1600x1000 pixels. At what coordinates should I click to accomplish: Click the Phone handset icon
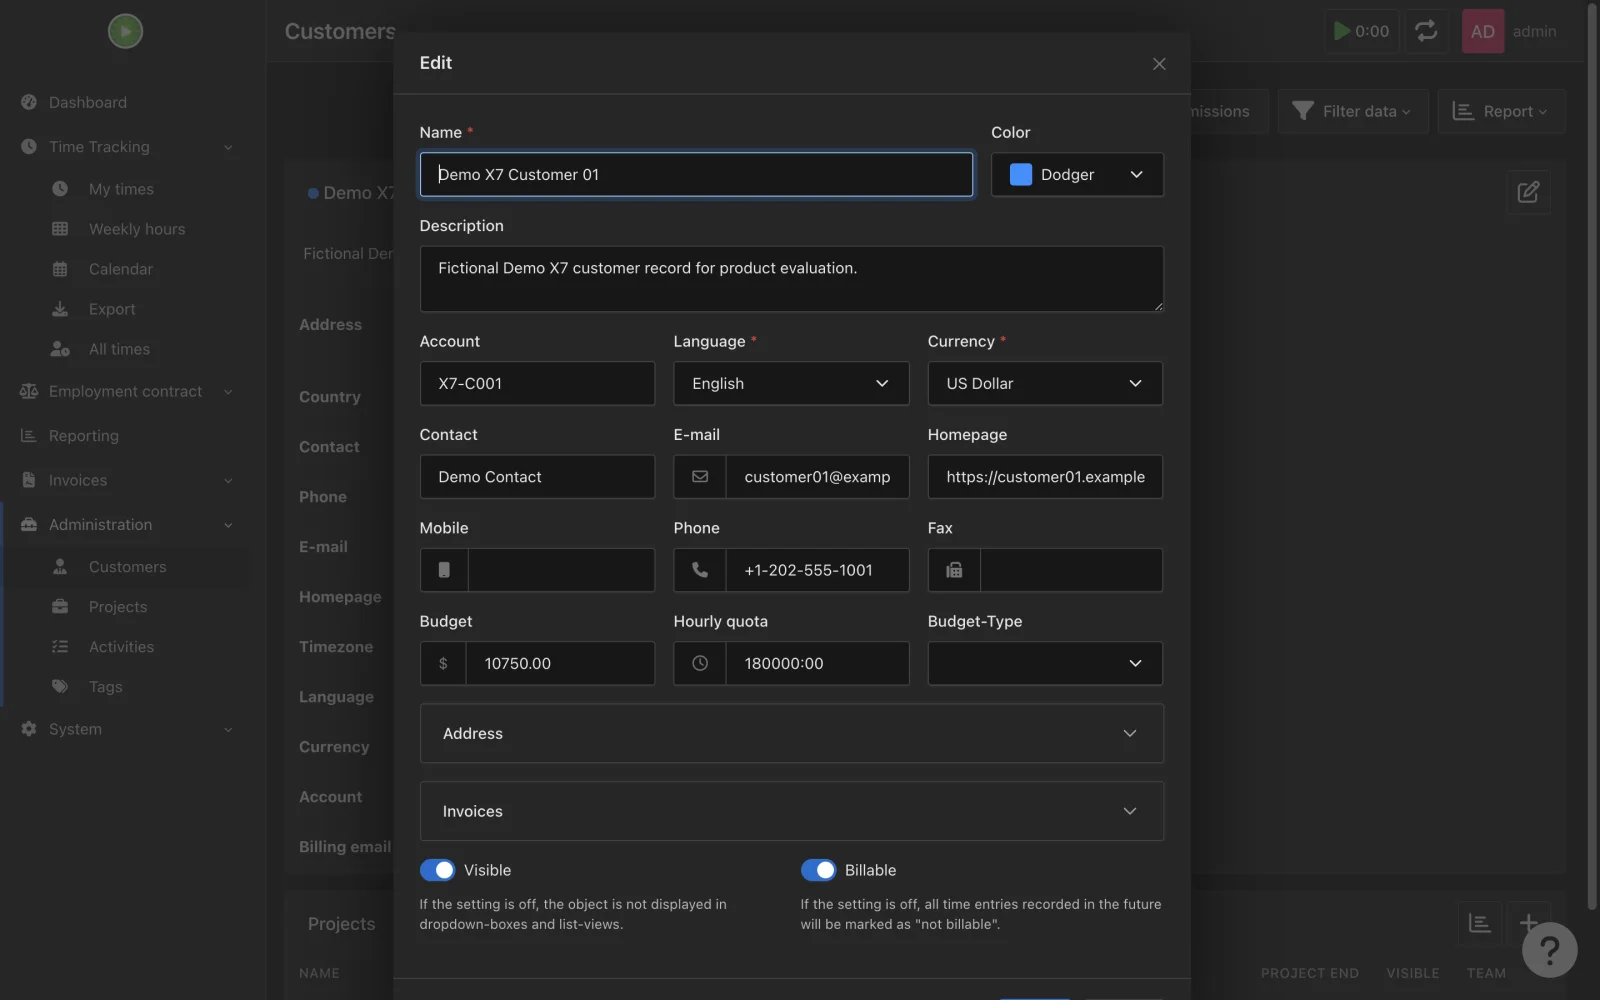pos(700,570)
